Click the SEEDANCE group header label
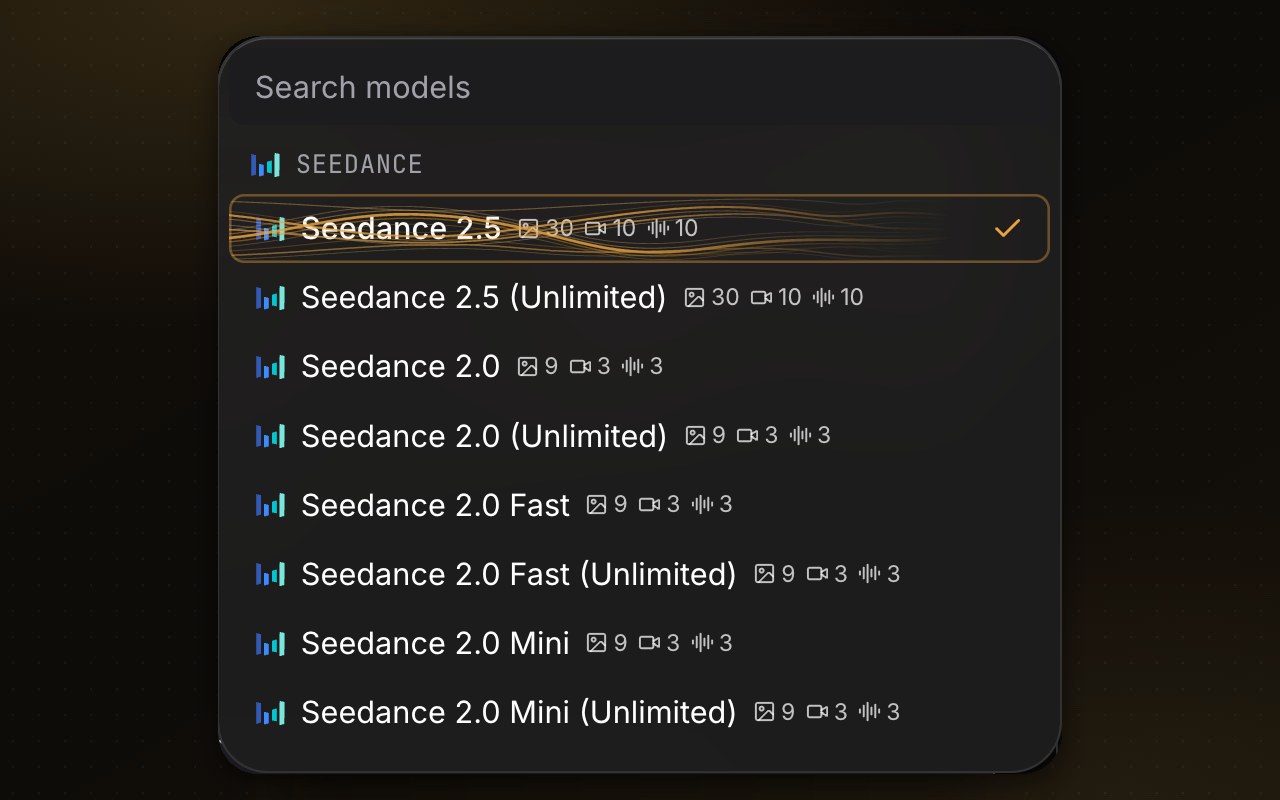Screen dimensions: 1280x800 click(x=360, y=164)
